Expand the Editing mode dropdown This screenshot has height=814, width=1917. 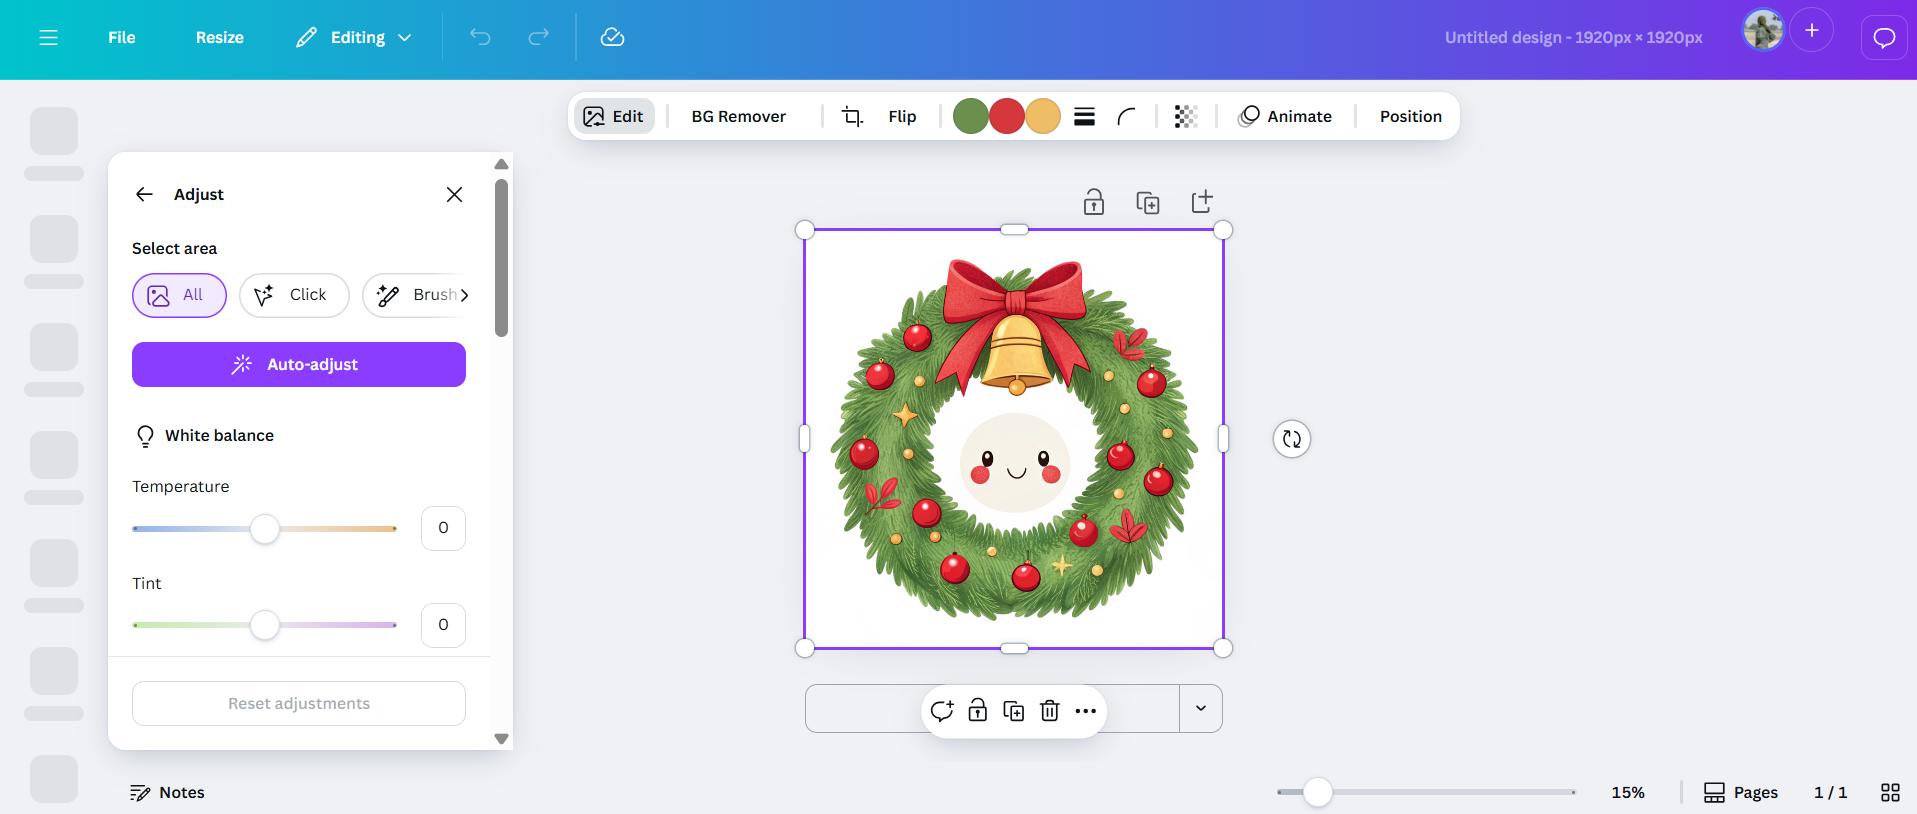point(354,37)
